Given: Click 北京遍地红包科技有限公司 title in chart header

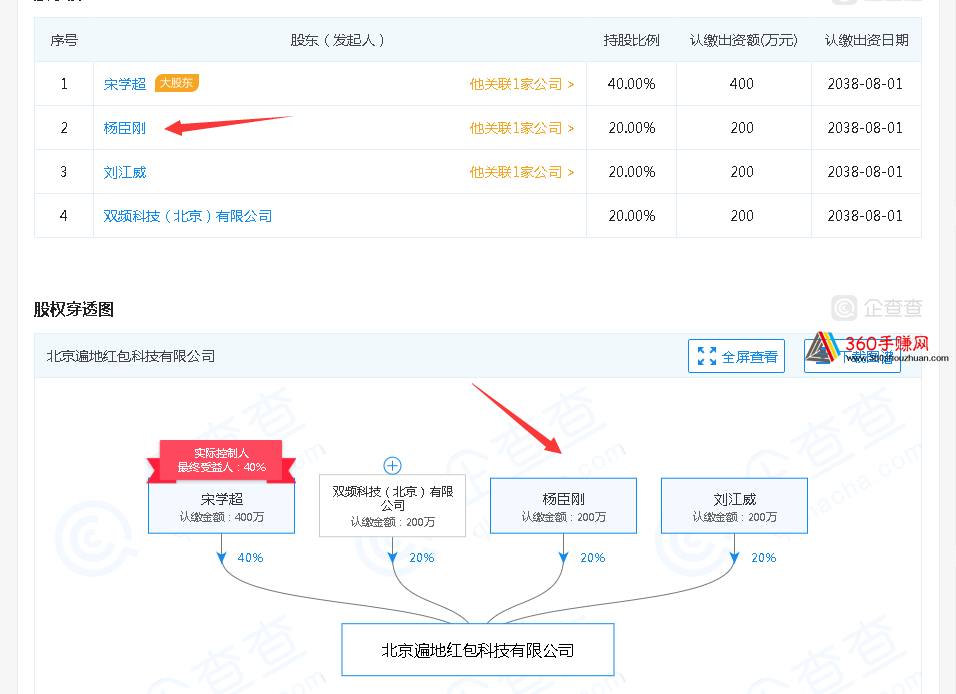Looking at the screenshot, I should tap(131, 356).
